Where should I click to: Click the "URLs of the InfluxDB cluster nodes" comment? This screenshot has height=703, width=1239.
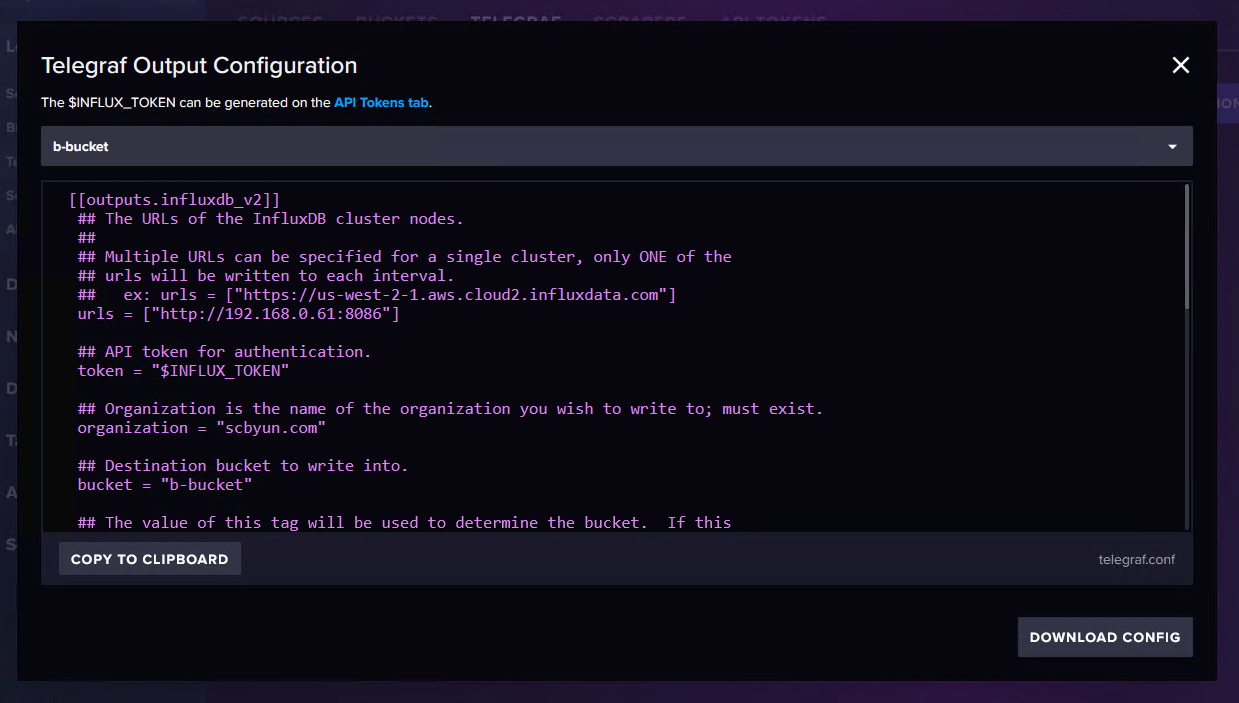pyautogui.click(x=271, y=219)
